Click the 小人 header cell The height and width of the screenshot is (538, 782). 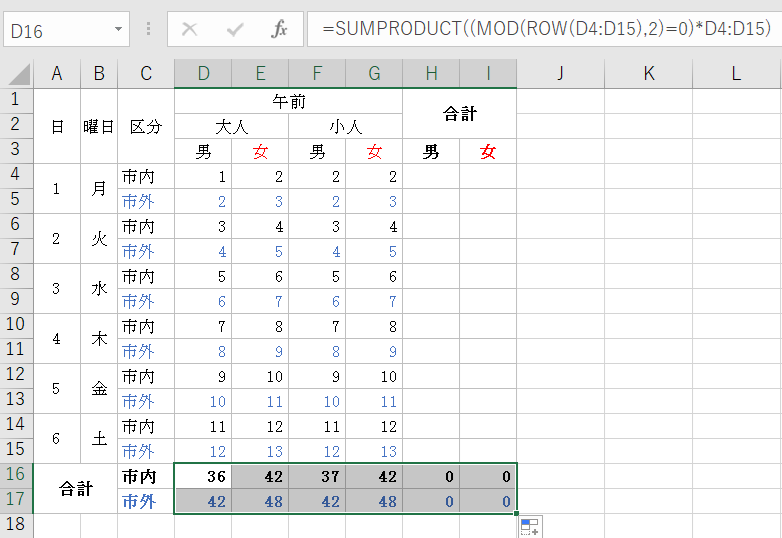[346, 126]
